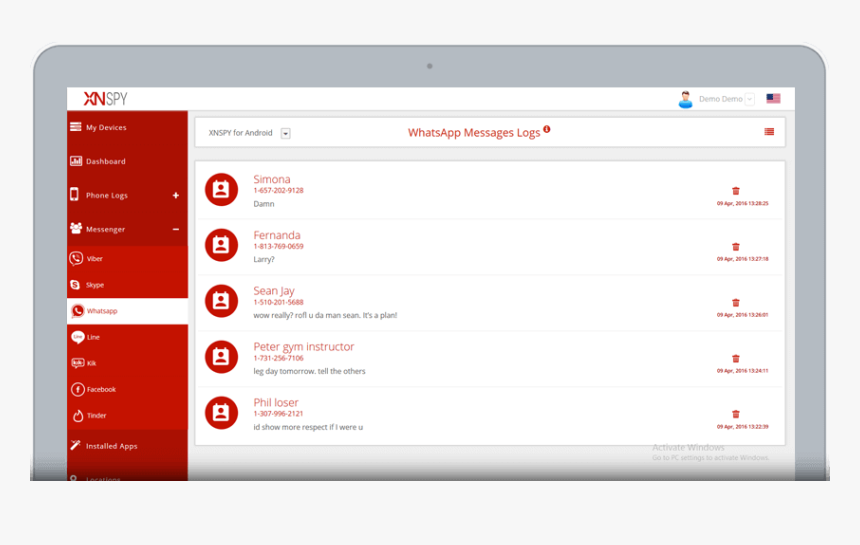Click timestamp 09 Apr, 2016 13:28:25
The image size is (860, 545).
pos(742,203)
